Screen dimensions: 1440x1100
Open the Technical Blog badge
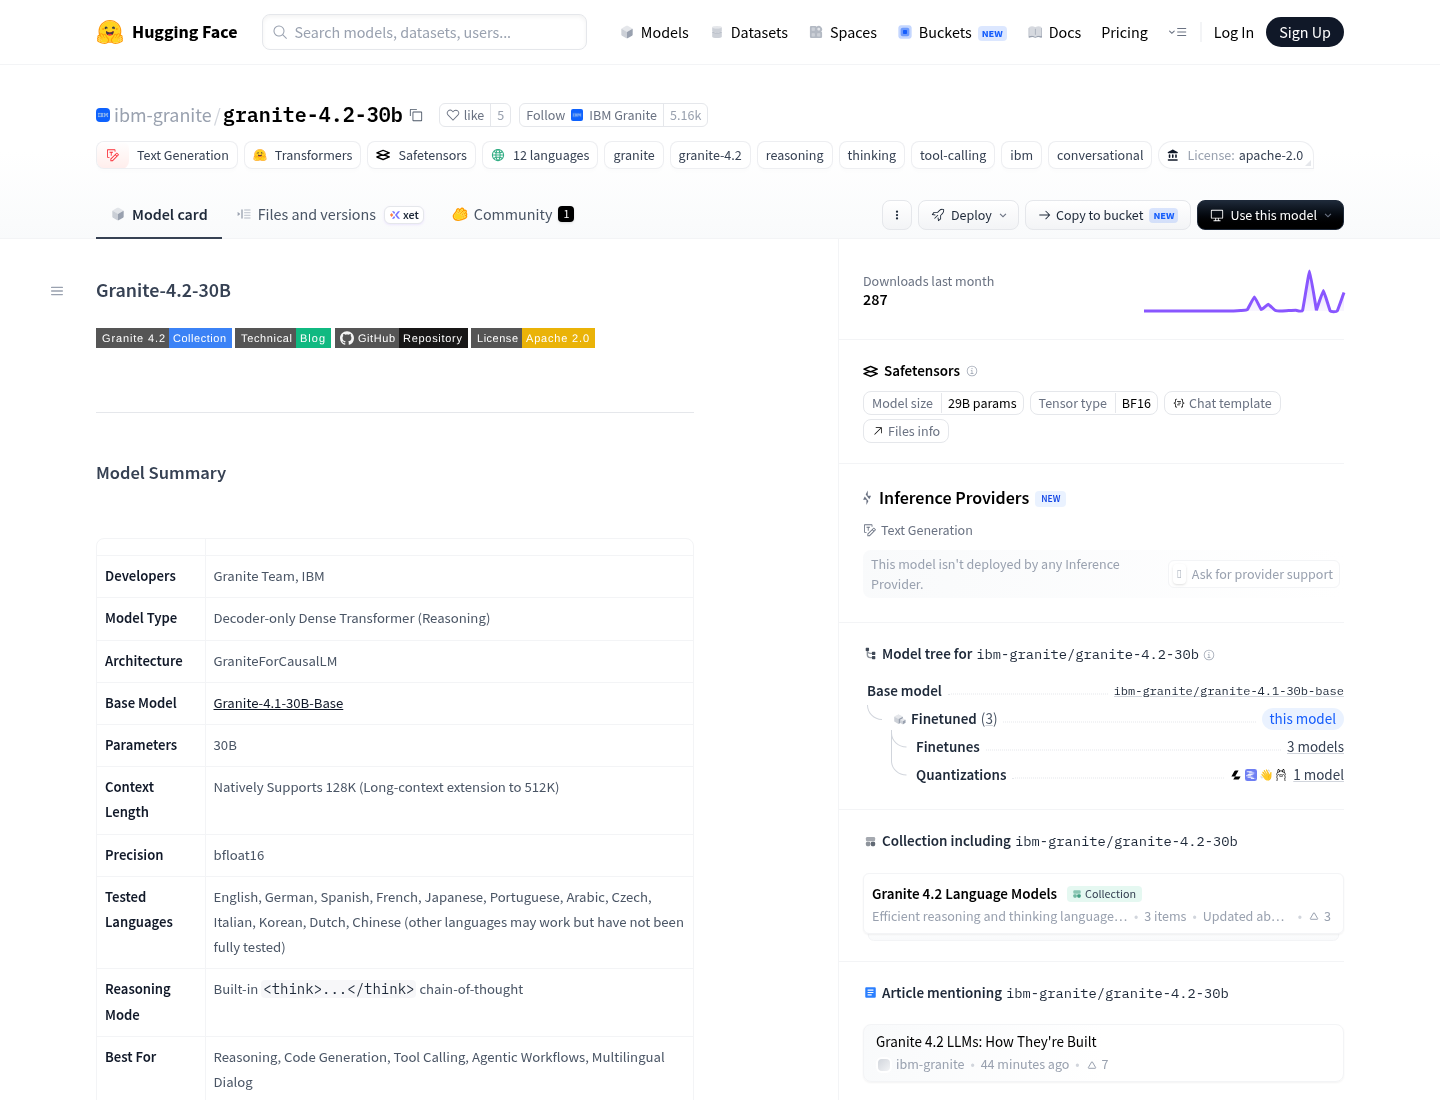(283, 338)
